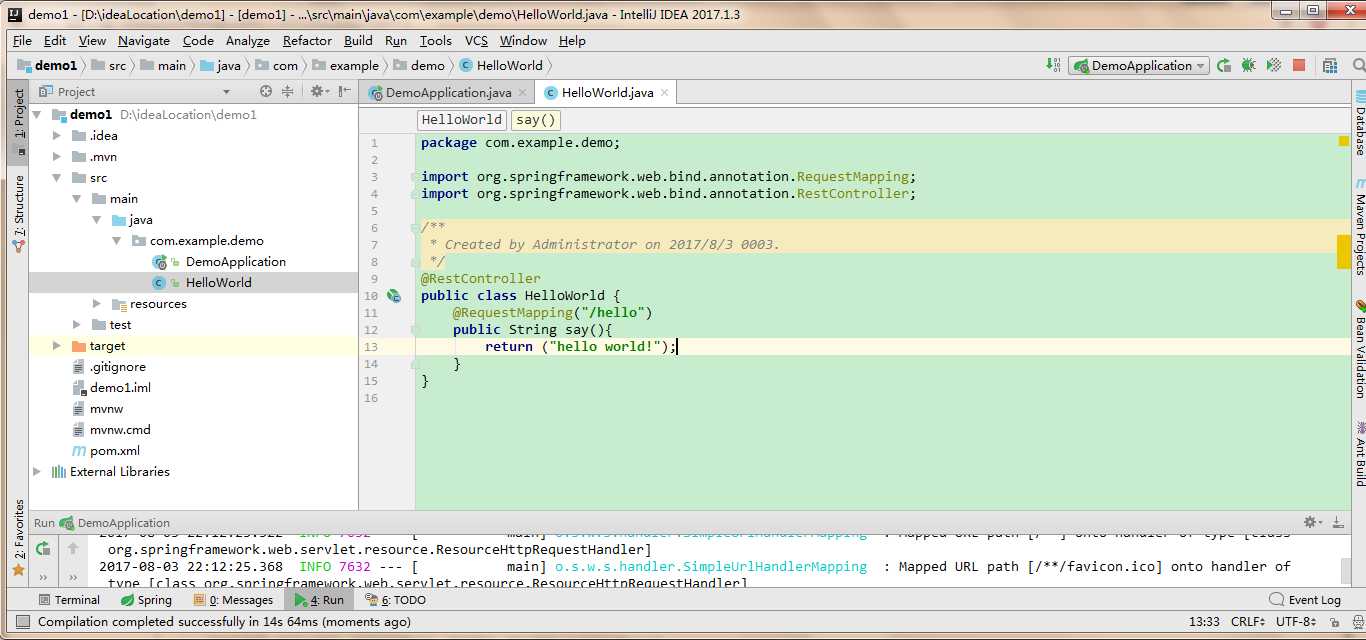Open the Favorites side tab
The width and height of the screenshot is (1366, 640).
[18, 540]
